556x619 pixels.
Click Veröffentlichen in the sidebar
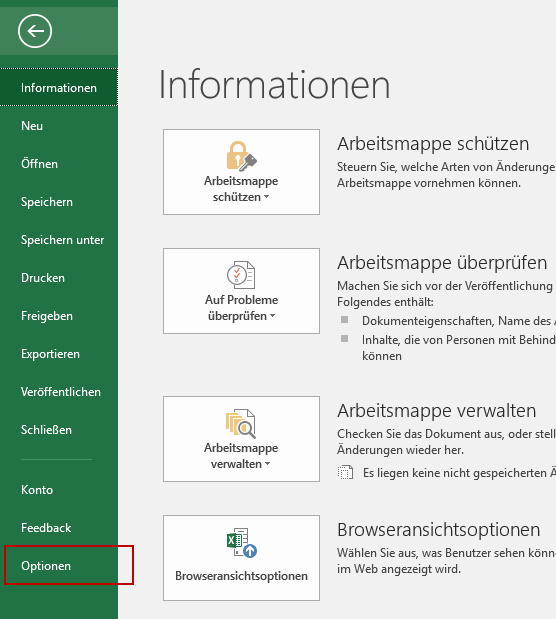(x=59, y=392)
